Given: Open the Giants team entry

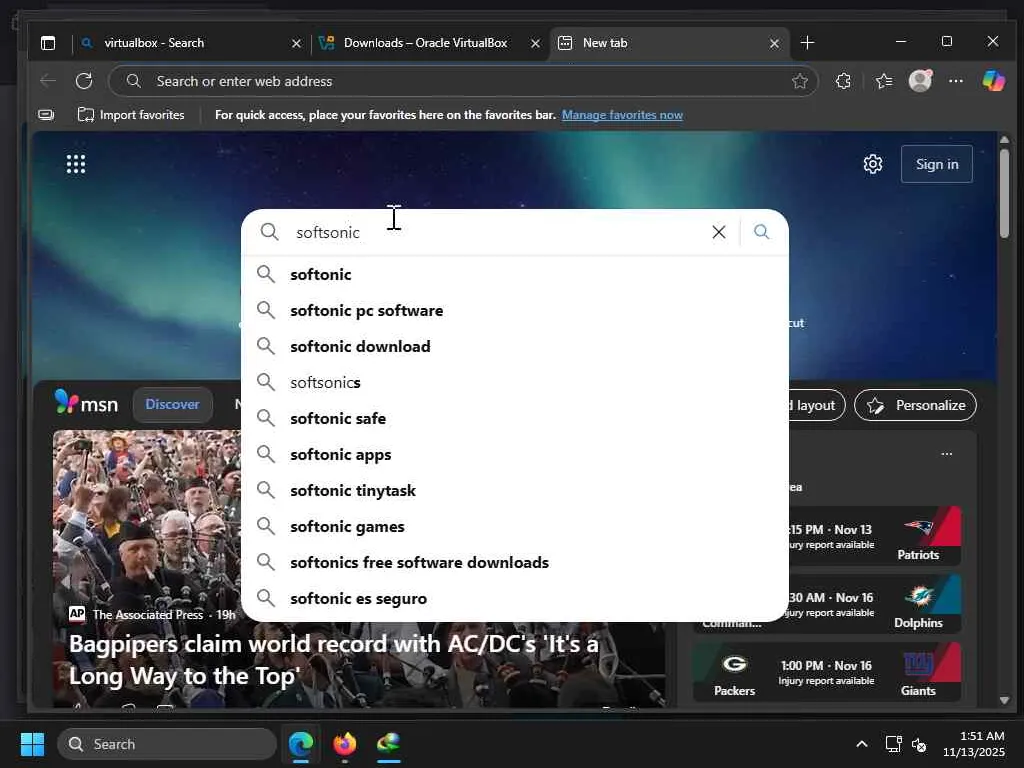Looking at the screenshot, I should pos(918,673).
